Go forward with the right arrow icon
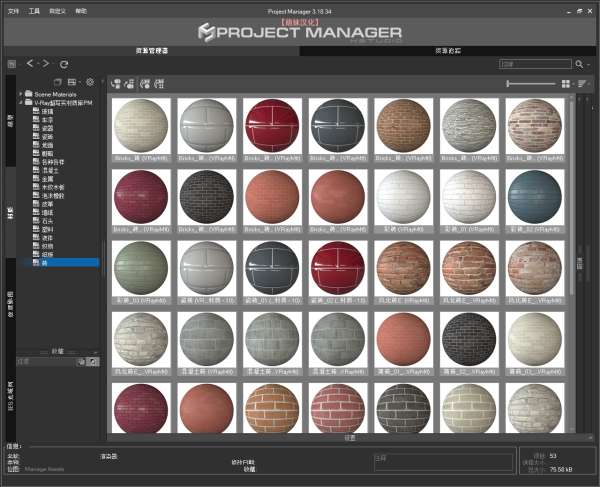Viewport: 600px width, 487px height. pos(46,64)
